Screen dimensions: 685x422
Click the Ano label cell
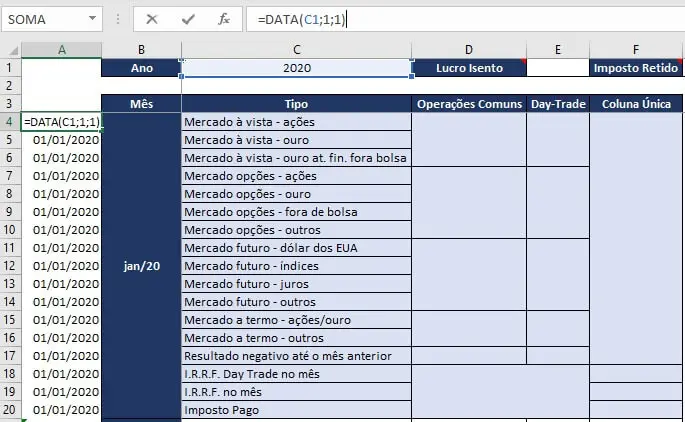(x=141, y=68)
